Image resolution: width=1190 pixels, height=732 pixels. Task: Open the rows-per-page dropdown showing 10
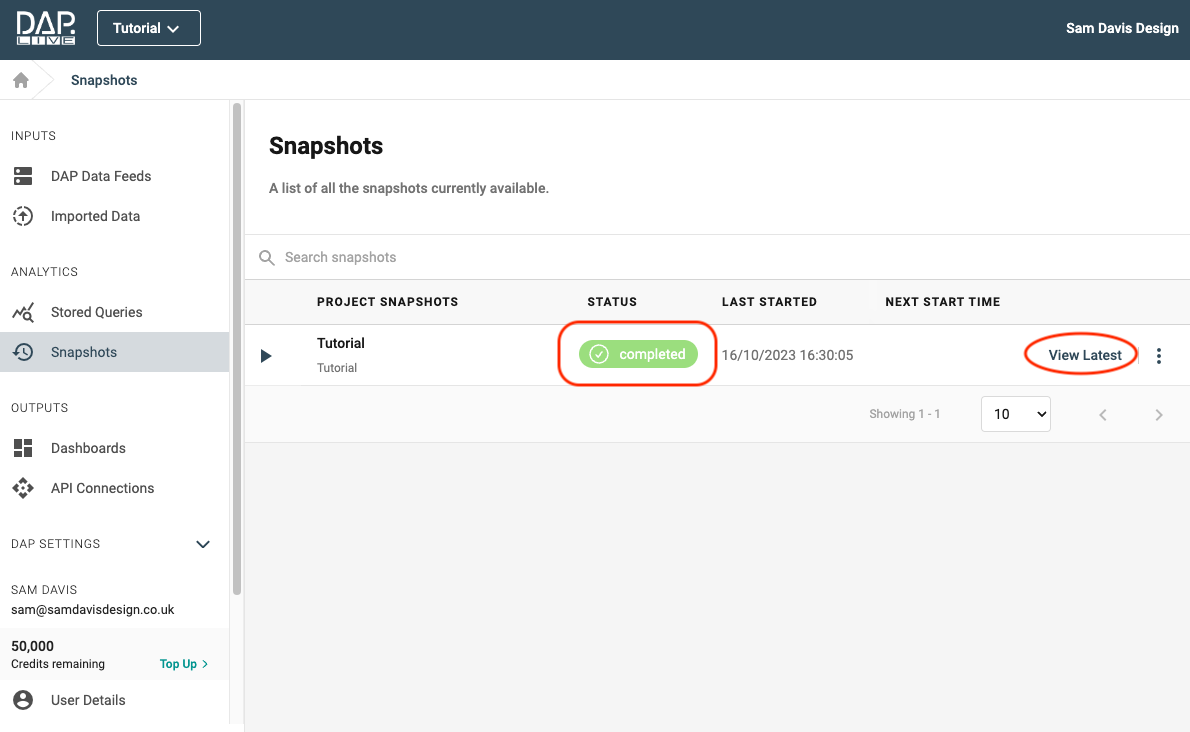point(1016,414)
